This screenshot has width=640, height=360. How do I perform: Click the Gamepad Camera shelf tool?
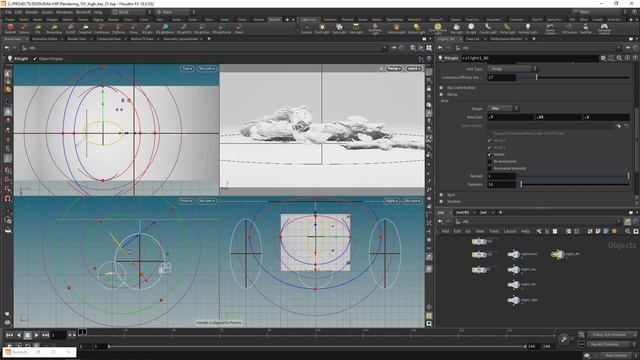coord(604,29)
